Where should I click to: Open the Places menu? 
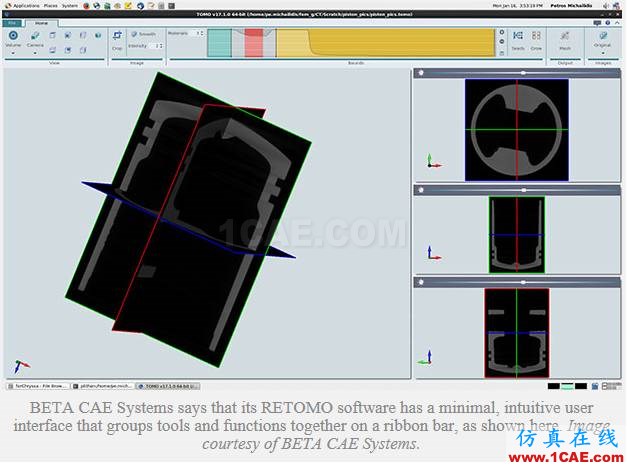tap(50, 6)
